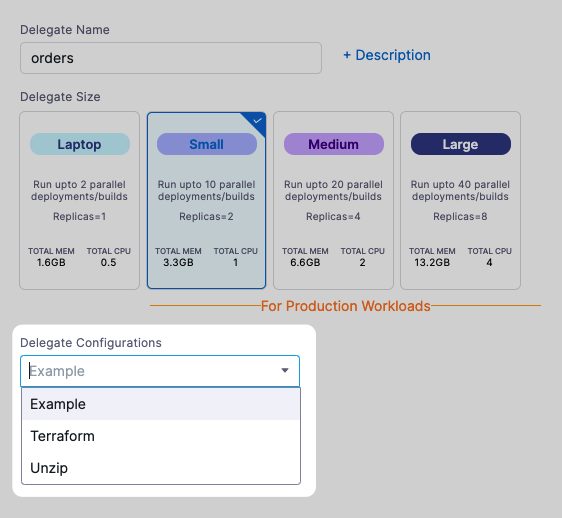Click the Laptop pill badge
562x518 pixels.
80,144
